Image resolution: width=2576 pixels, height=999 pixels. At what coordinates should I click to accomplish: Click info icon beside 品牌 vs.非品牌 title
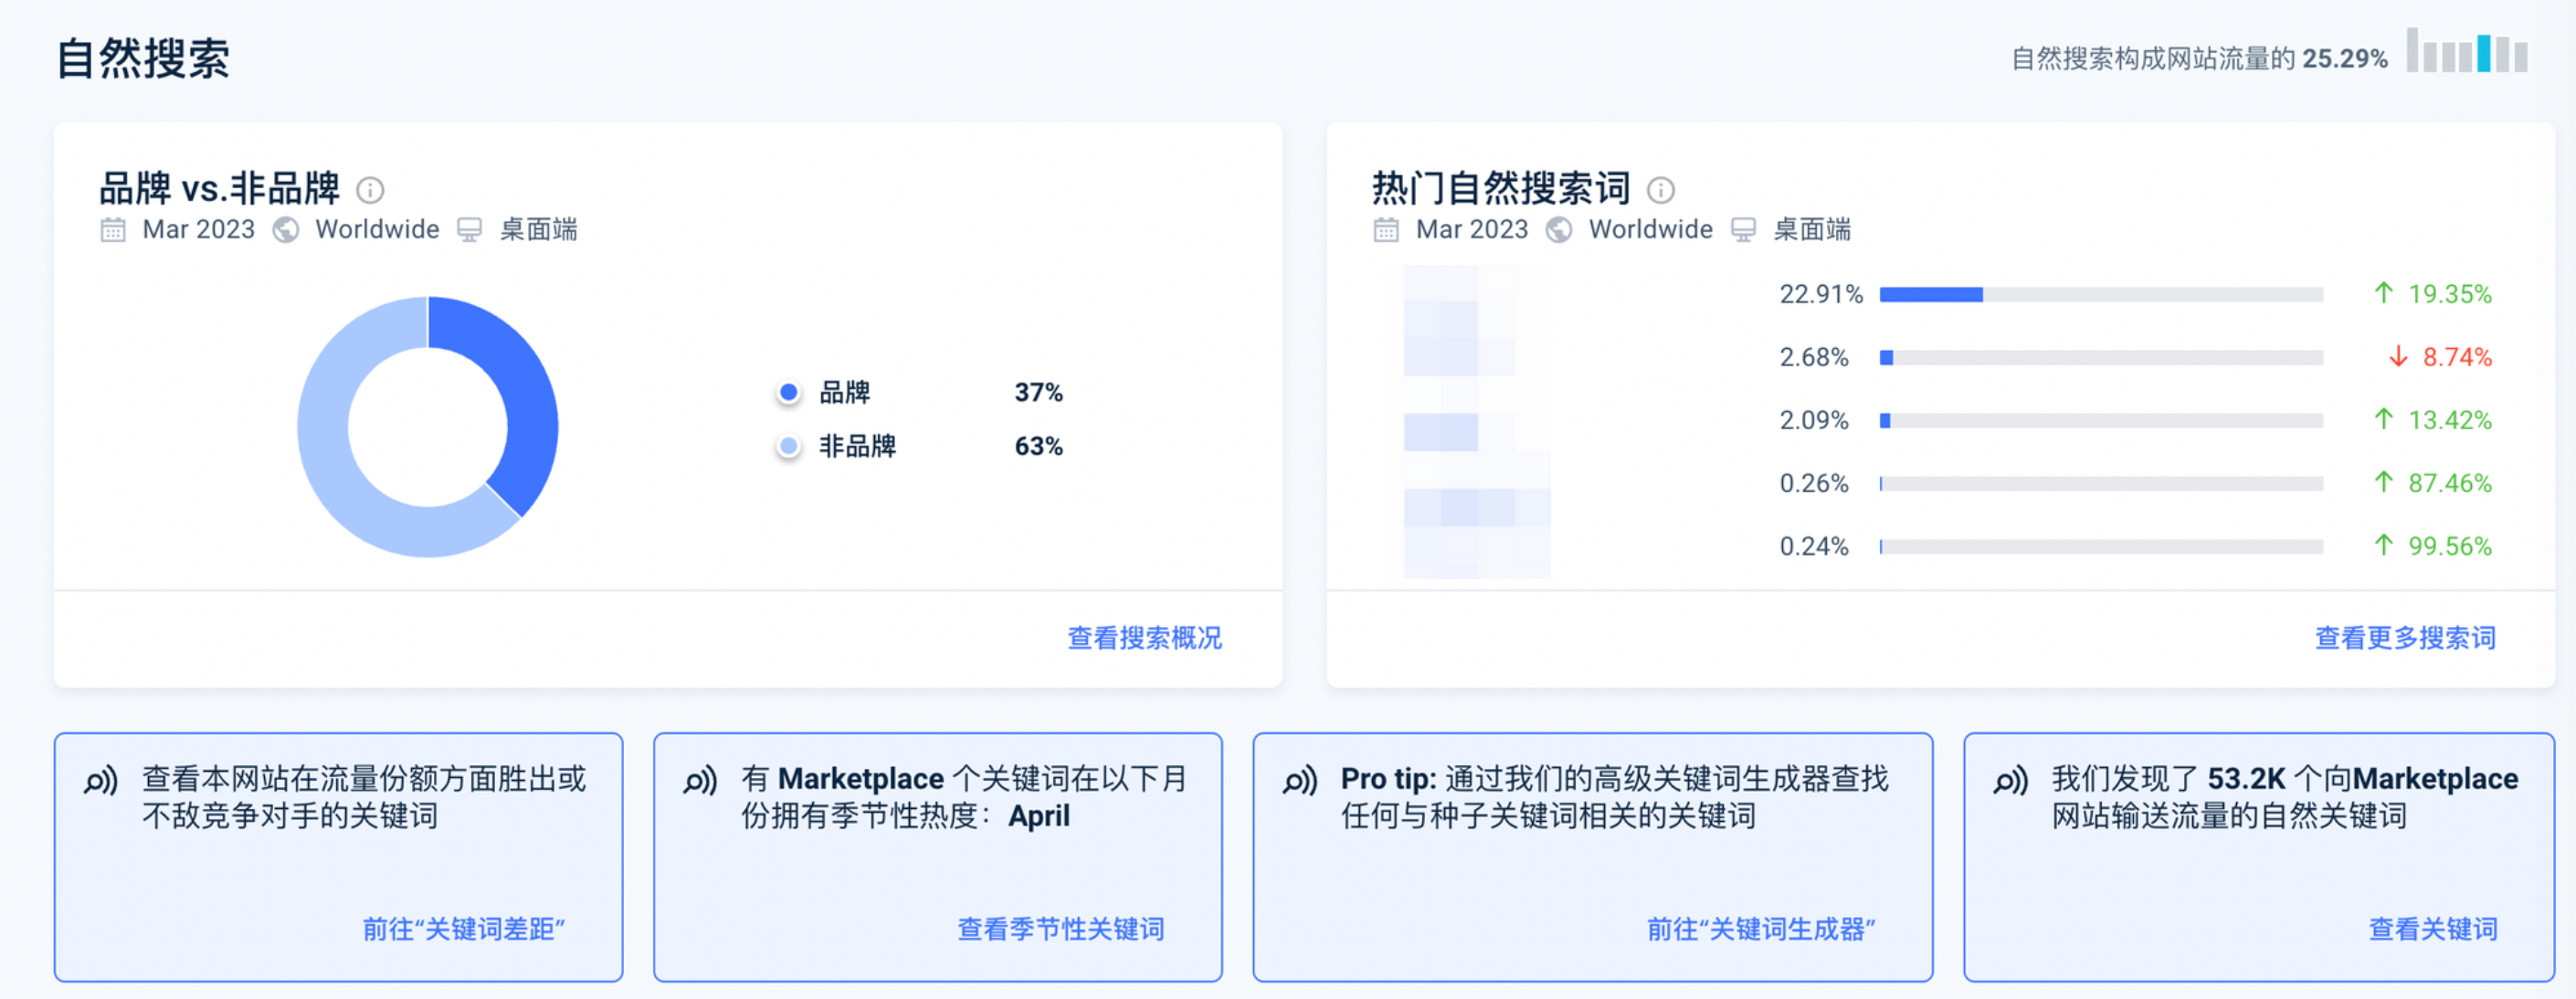[370, 190]
